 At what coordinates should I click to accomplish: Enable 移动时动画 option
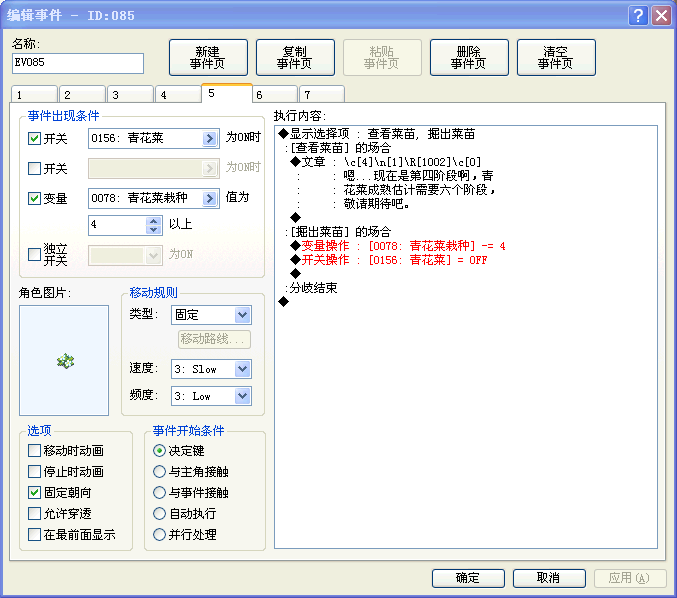click(x=34, y=451)
